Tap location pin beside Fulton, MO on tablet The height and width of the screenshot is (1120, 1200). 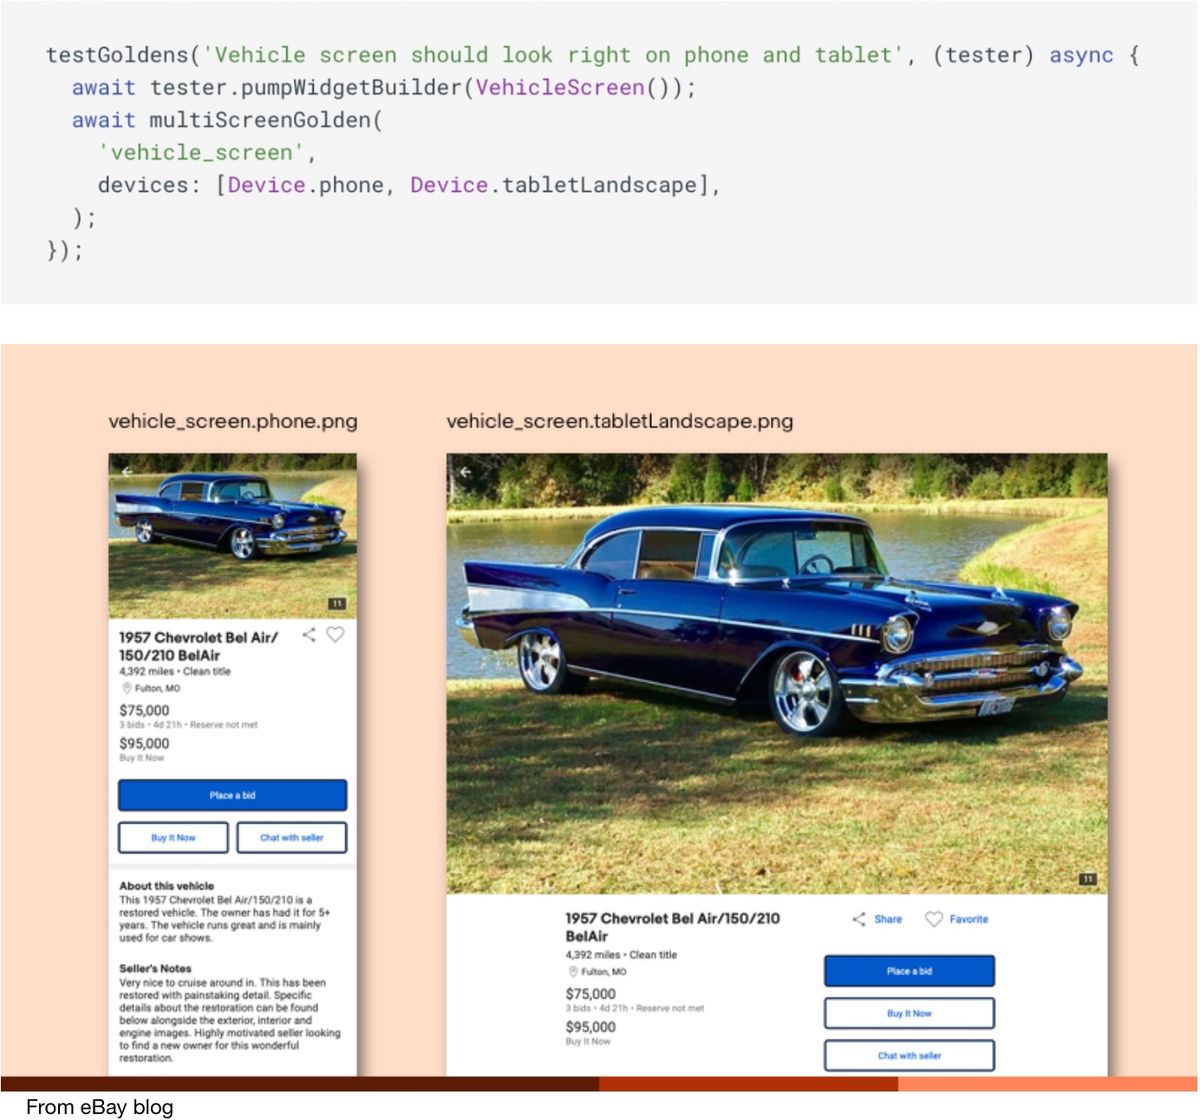[x=573, y=971]
